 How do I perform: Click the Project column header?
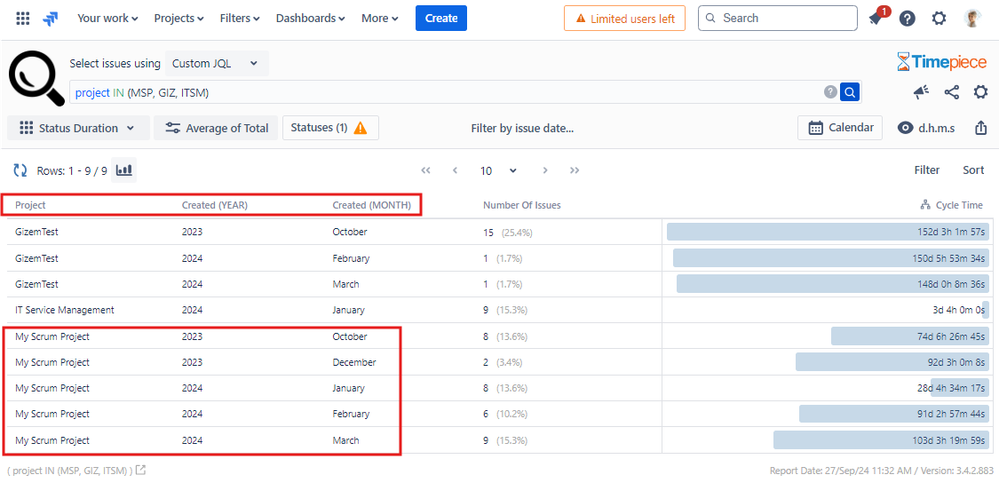(x=31, y=205)
